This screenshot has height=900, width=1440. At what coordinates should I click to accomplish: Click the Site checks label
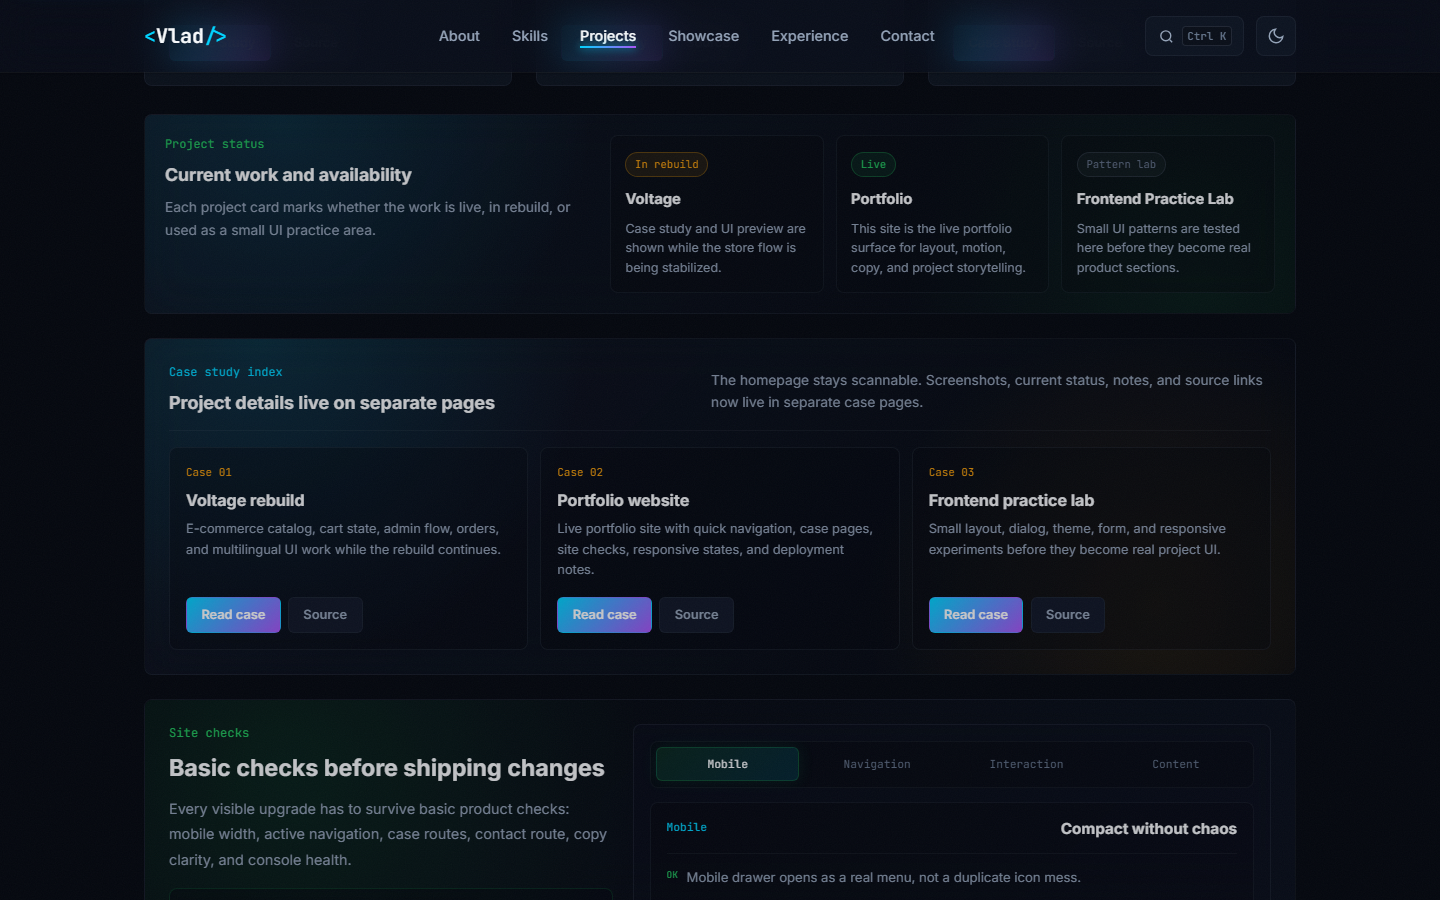tap(209, 733)
